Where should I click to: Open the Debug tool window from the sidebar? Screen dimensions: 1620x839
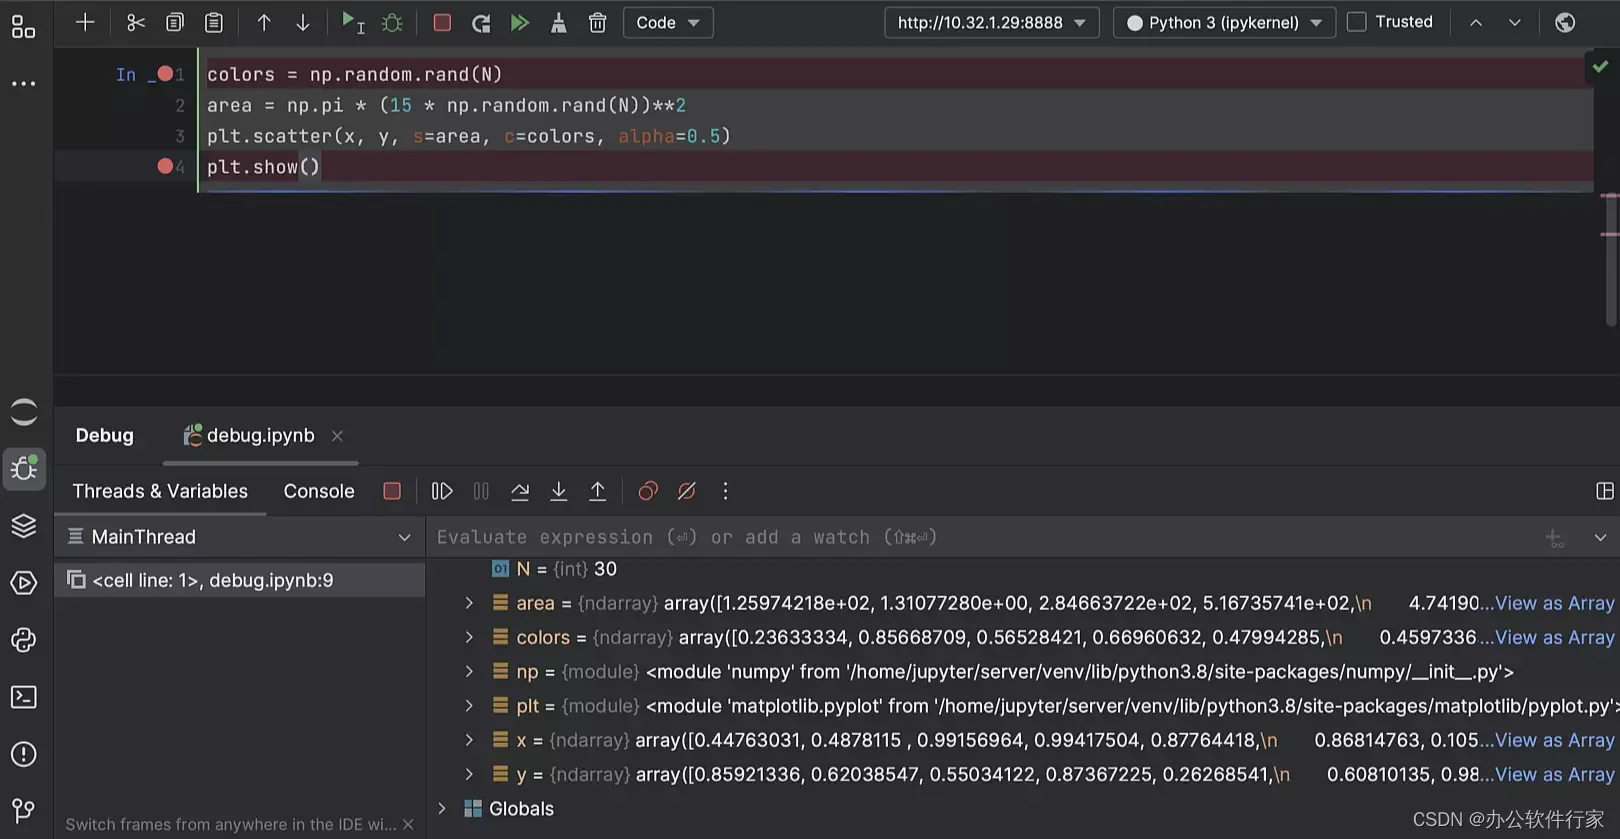tap(24, 468)
